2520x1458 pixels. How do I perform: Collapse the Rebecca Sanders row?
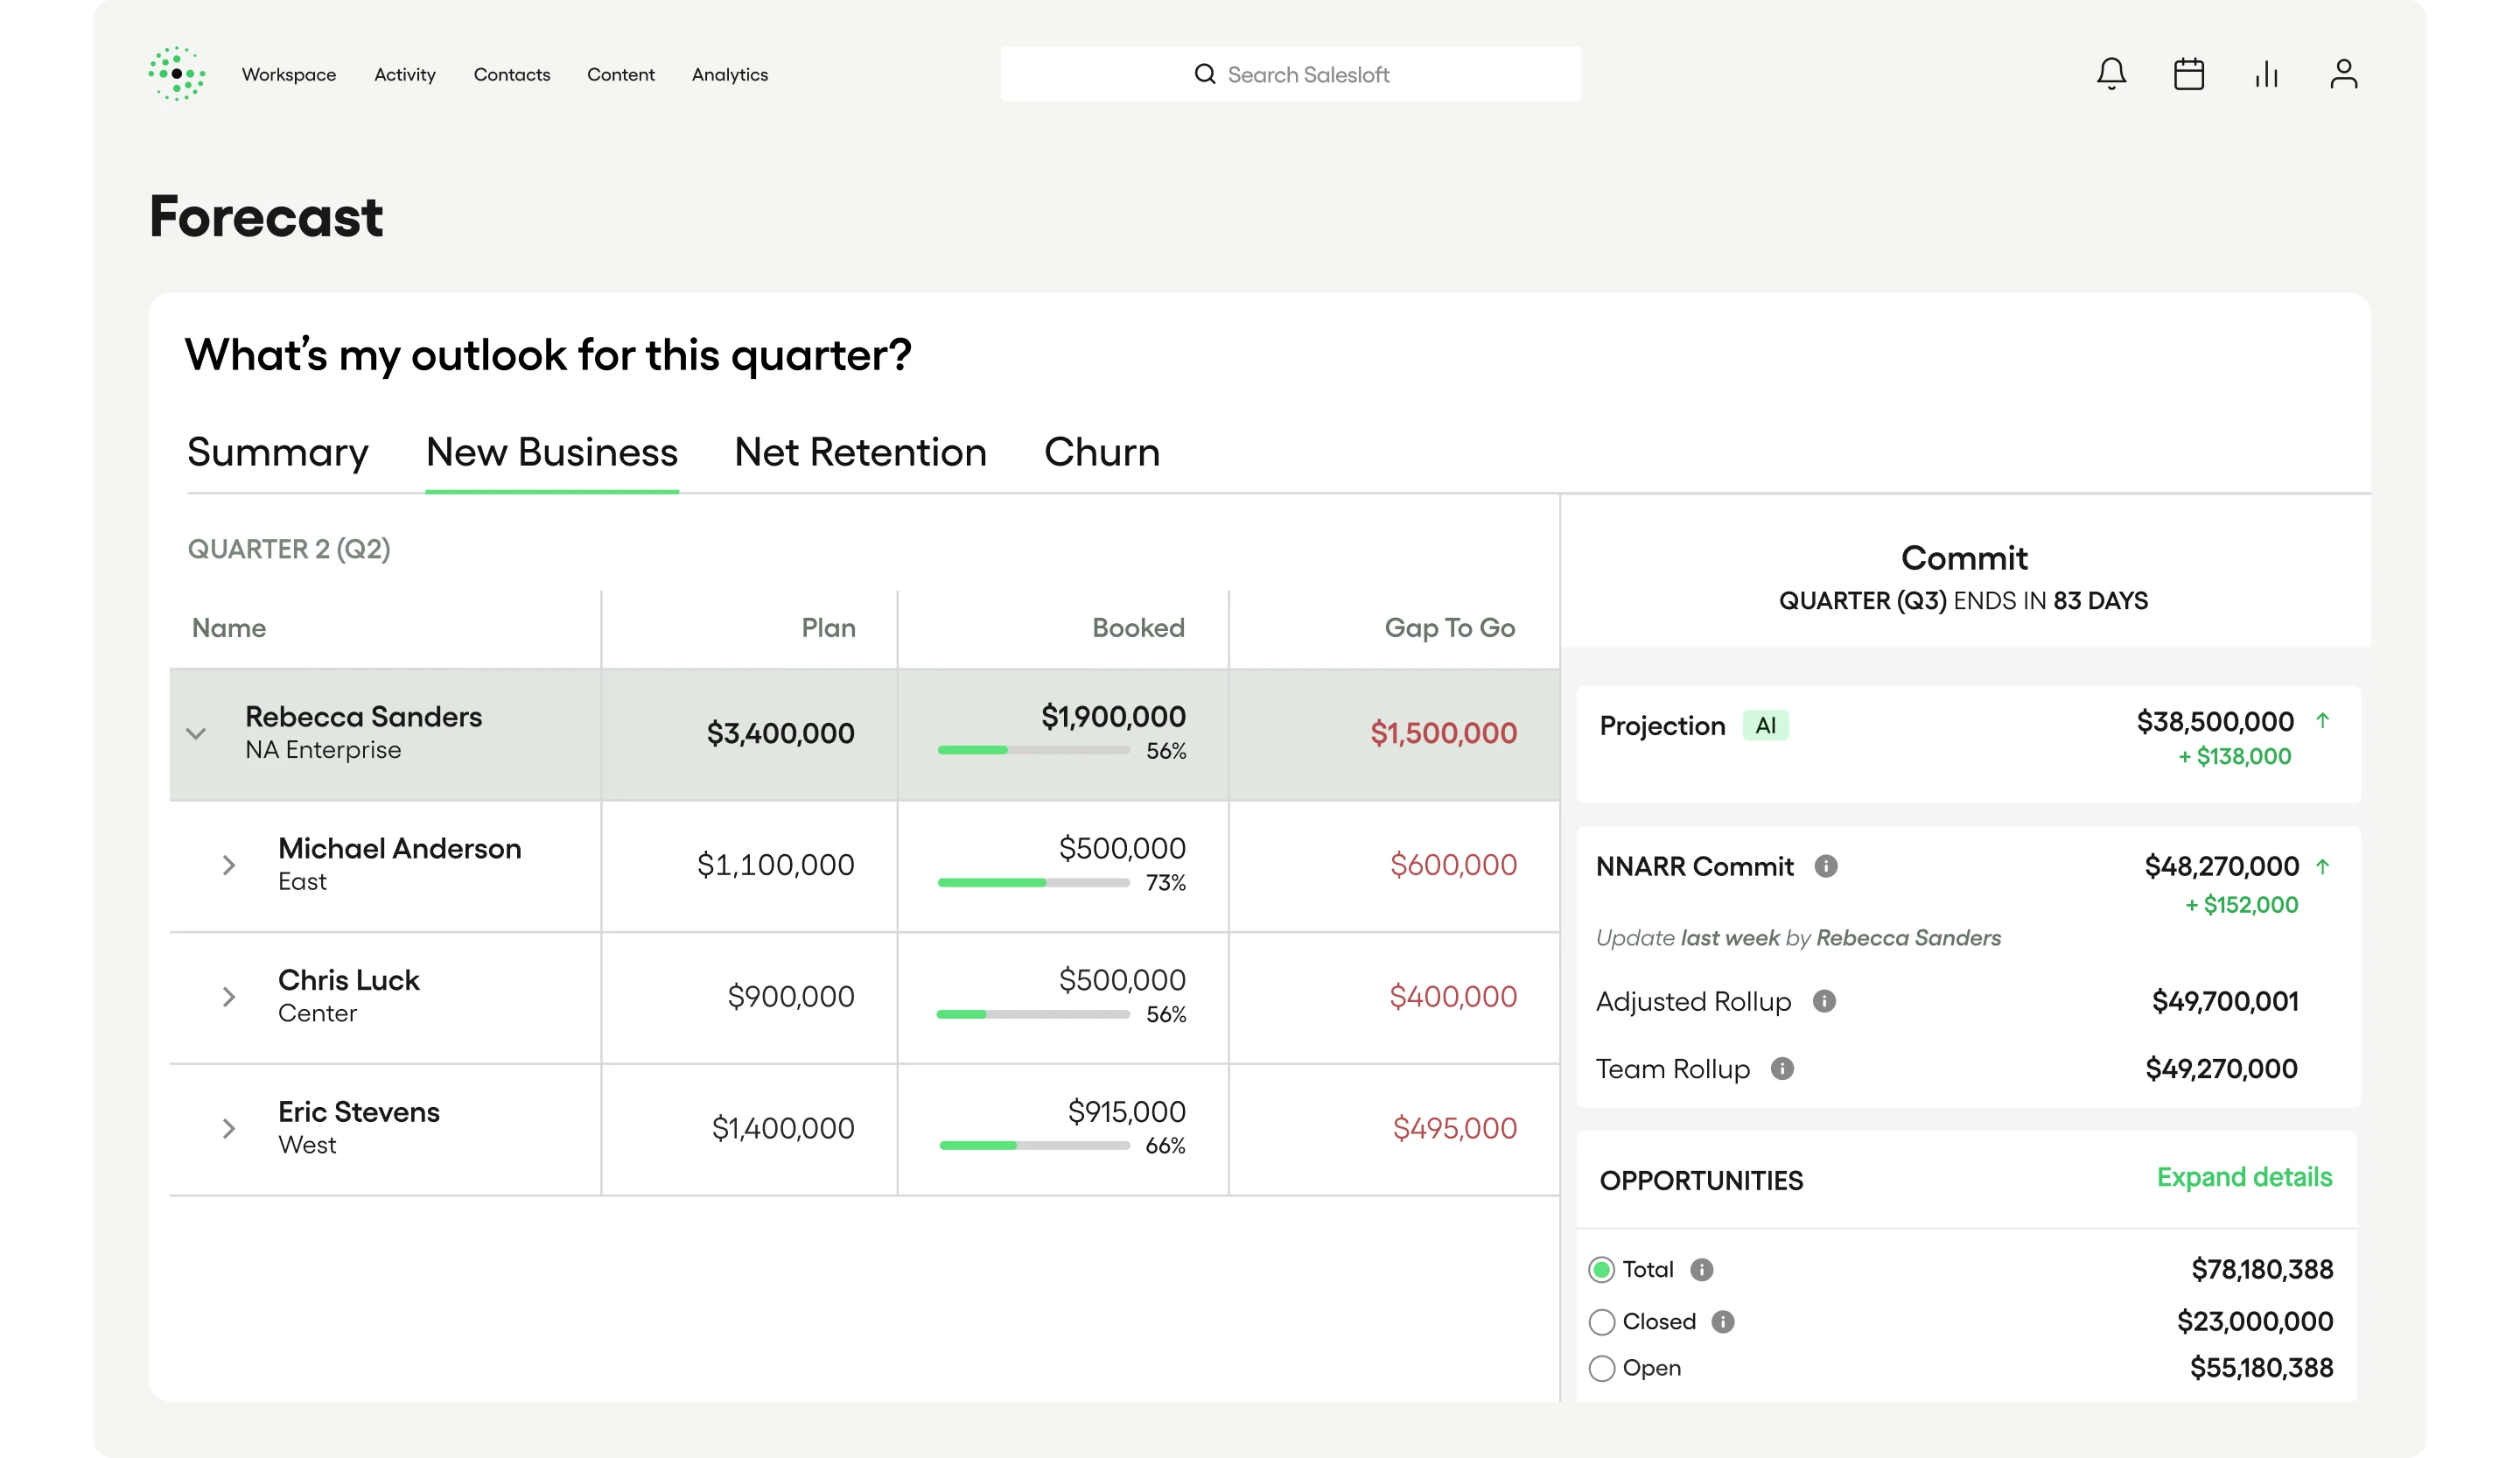(x=196, y=734)
